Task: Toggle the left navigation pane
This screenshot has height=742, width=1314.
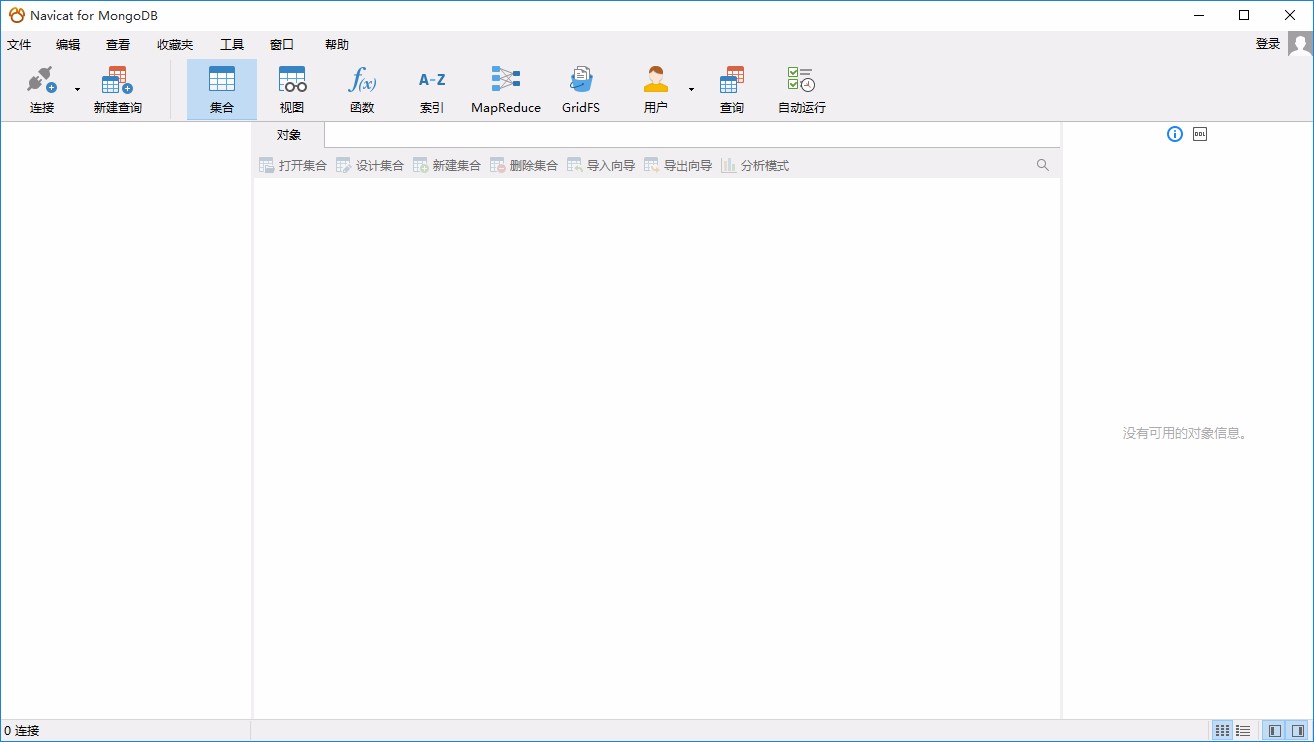Action: [1273, 731]
